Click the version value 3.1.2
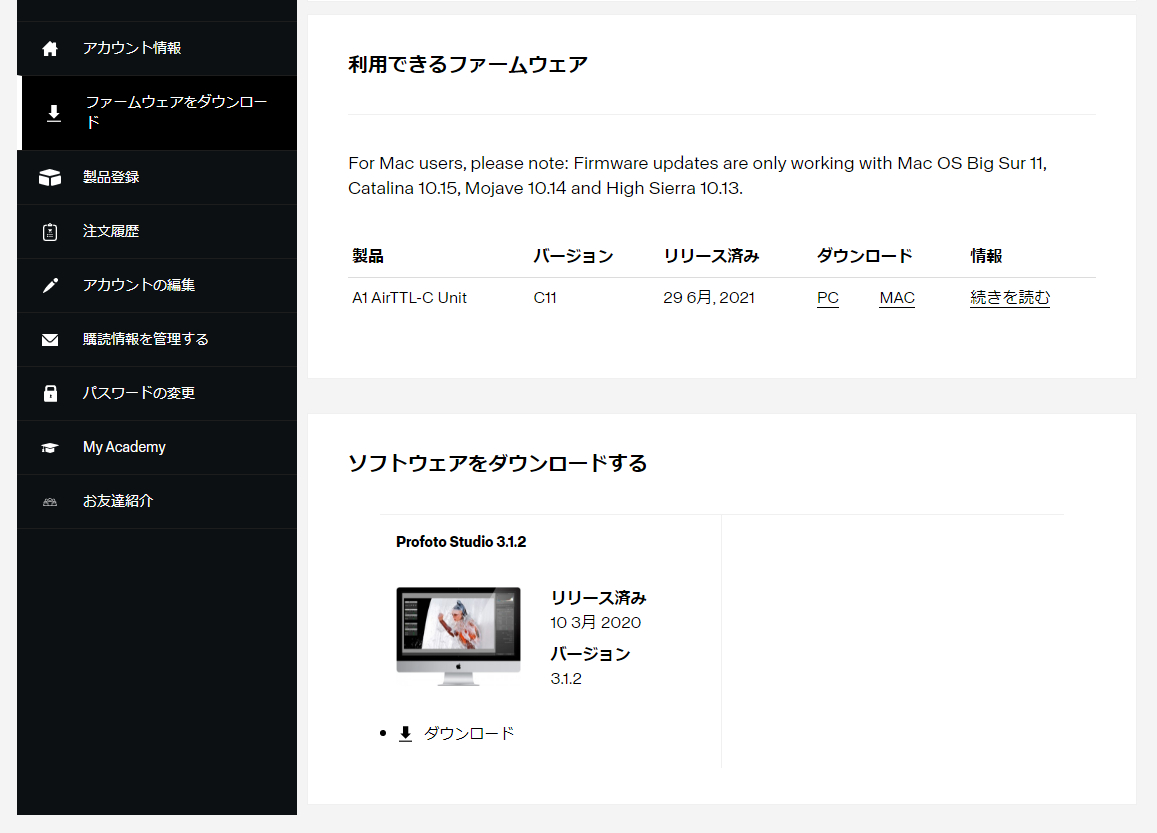This screenshot has height=833, width=1157. coord(566,679)
